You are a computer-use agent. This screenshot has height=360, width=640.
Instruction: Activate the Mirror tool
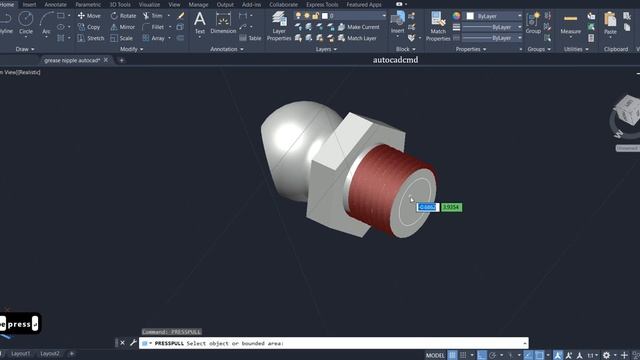click(x=122, y=27)
